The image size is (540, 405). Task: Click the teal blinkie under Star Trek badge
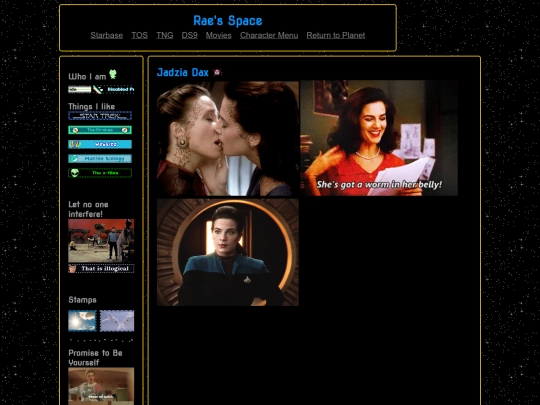tap(100, 130)
